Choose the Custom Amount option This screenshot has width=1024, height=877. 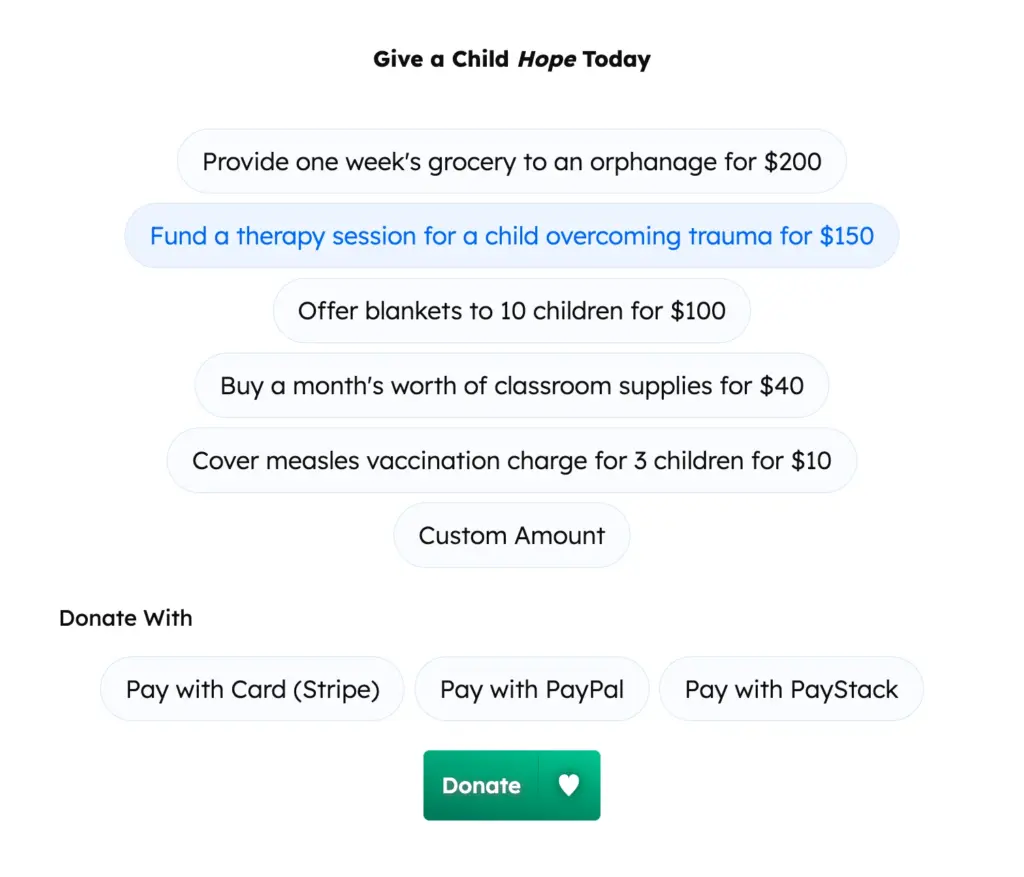coord(511,536)
